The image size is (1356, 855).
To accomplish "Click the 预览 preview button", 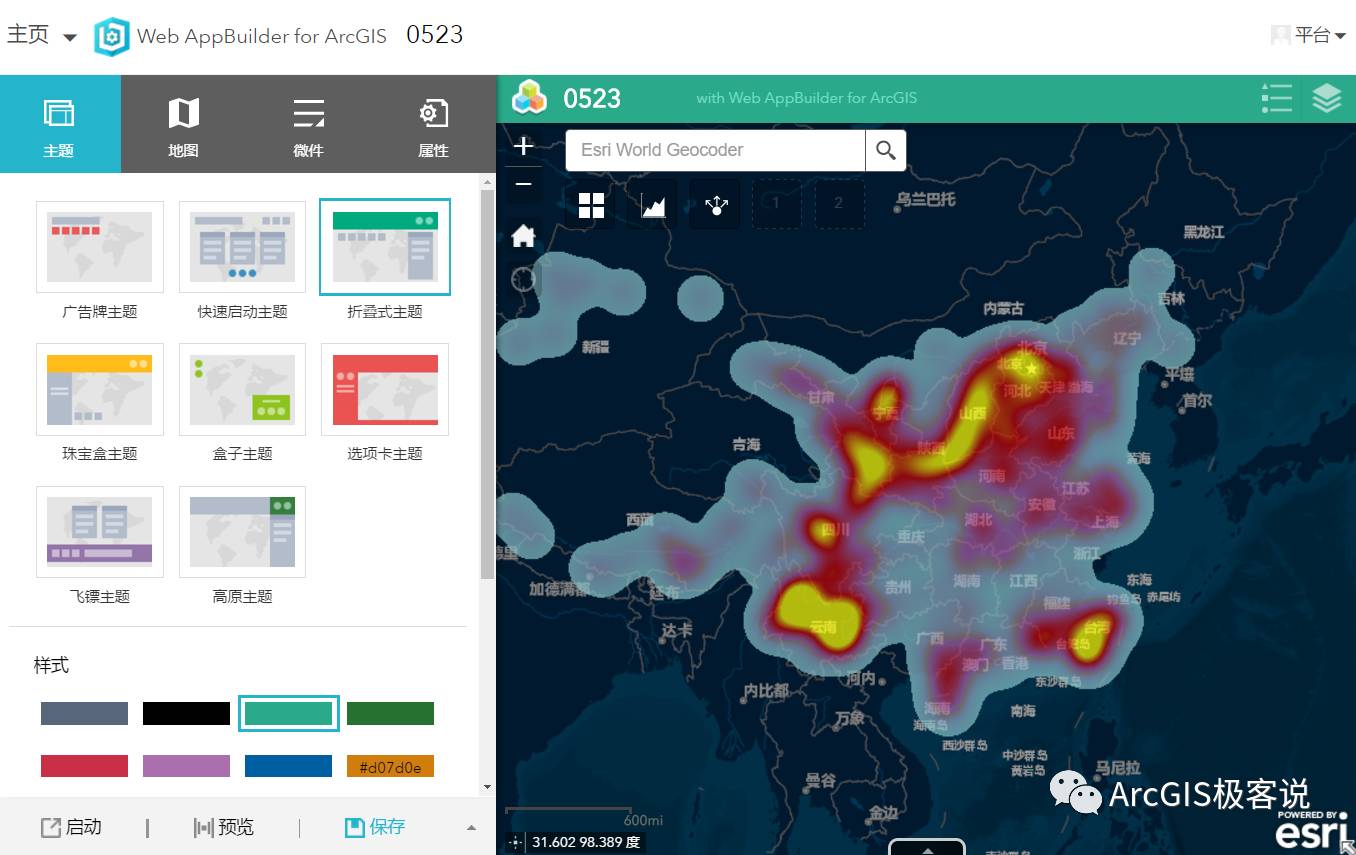I will pos(223,827).
